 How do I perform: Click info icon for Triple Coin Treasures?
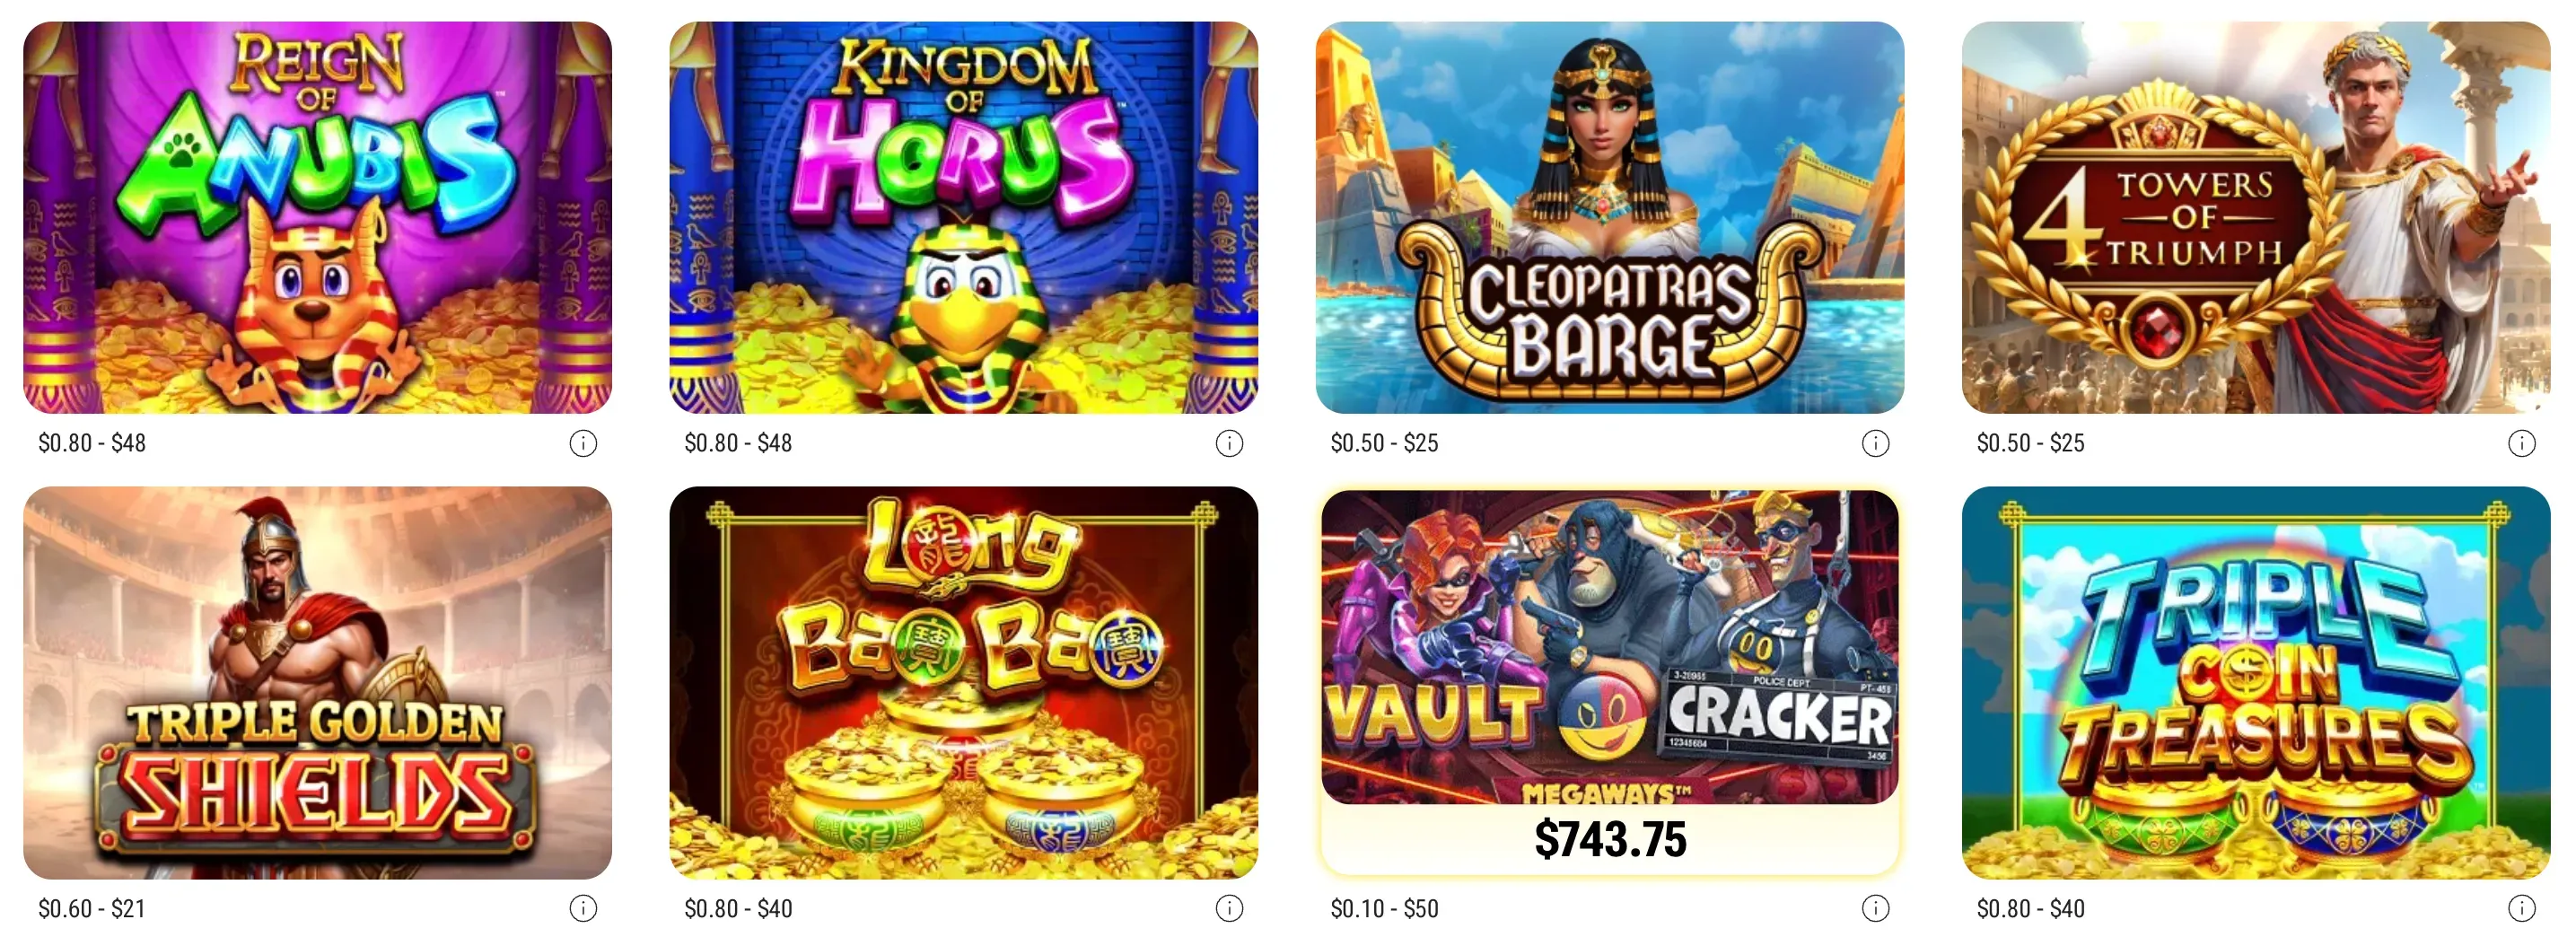pyautogui.click(x=2521, y=908)
